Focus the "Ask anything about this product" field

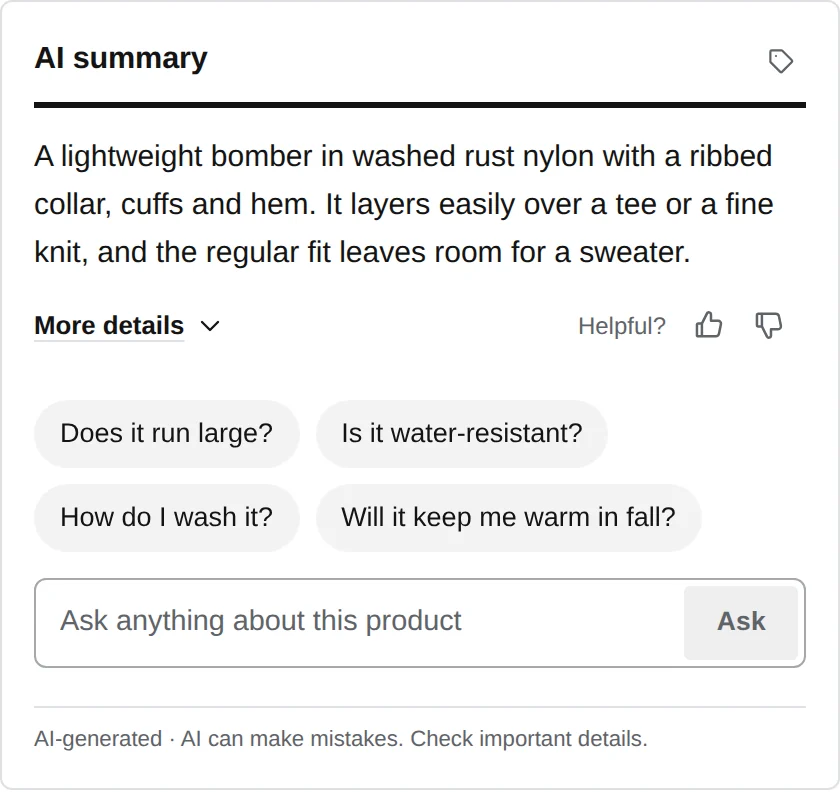pyautogui.click(x=360, y=622)
